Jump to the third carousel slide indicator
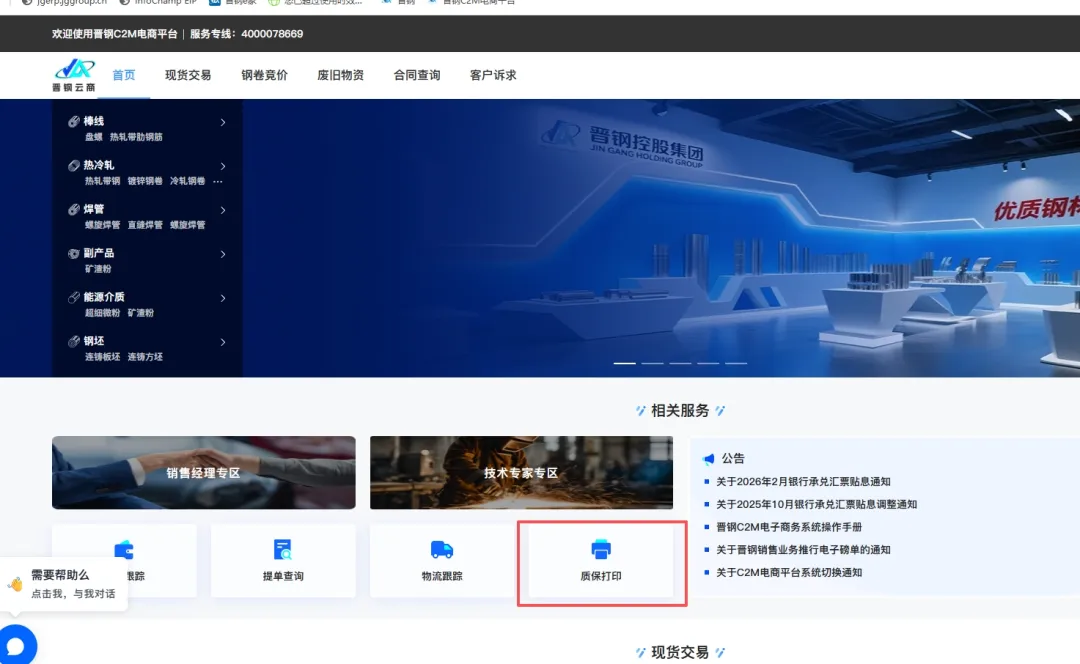 [x=681, y=363]
